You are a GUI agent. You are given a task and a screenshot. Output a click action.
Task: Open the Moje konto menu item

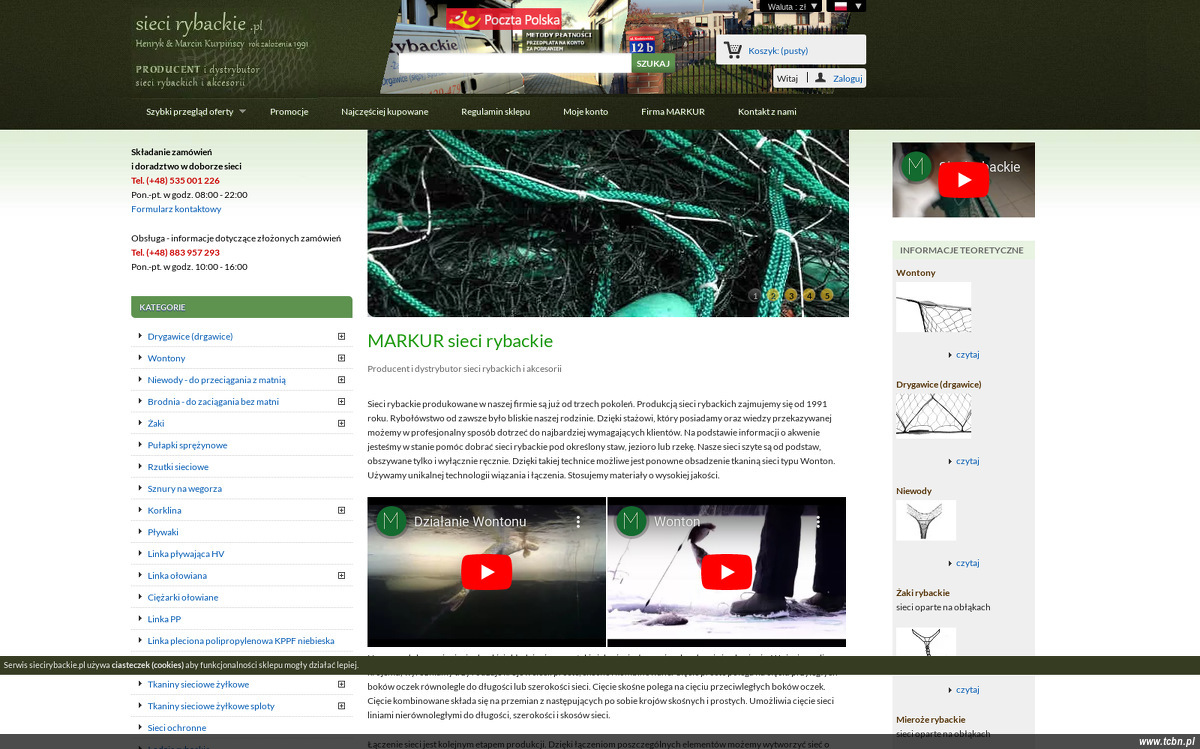585,112
